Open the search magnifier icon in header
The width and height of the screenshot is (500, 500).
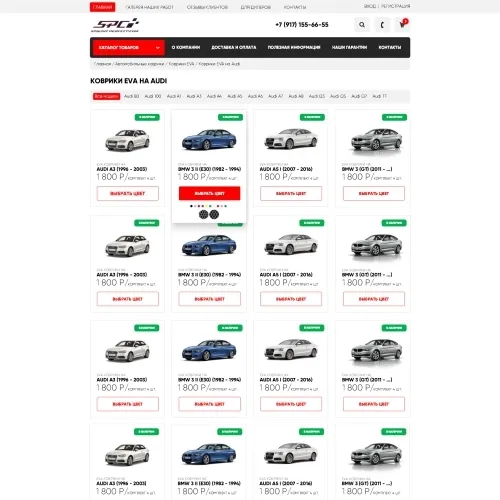click(362, 25)
